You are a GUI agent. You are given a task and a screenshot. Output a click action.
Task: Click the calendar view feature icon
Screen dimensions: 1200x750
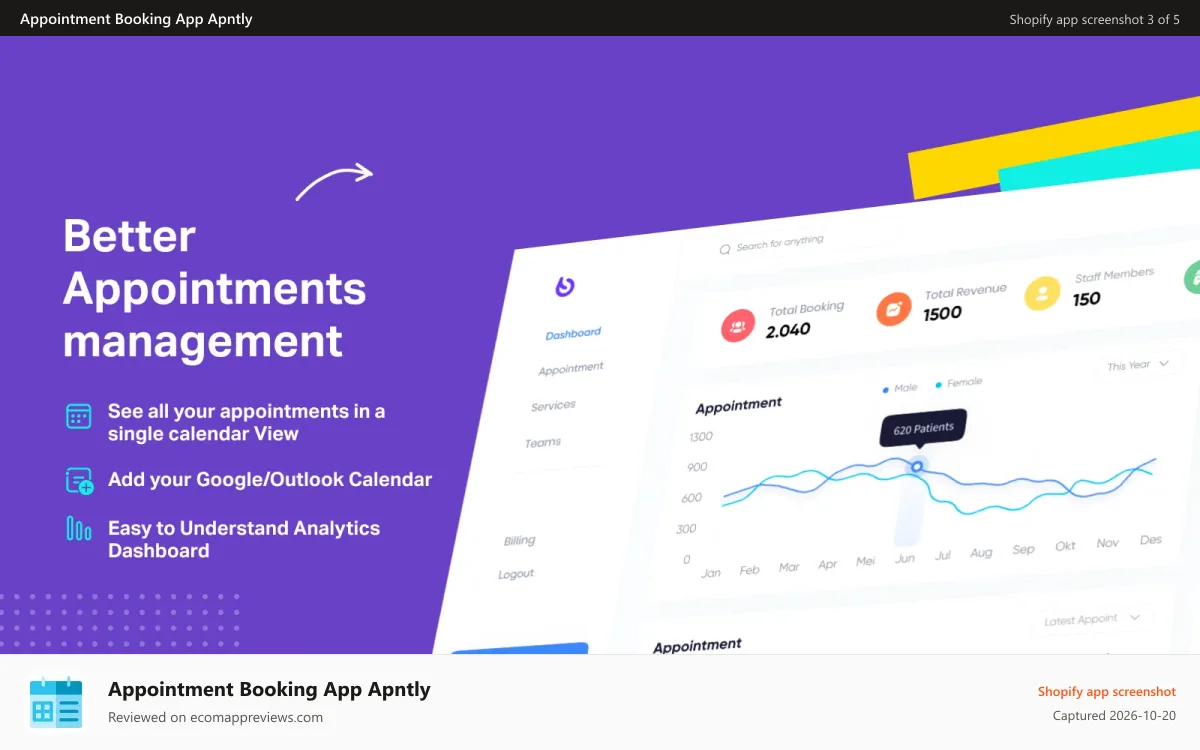[79, 416]
